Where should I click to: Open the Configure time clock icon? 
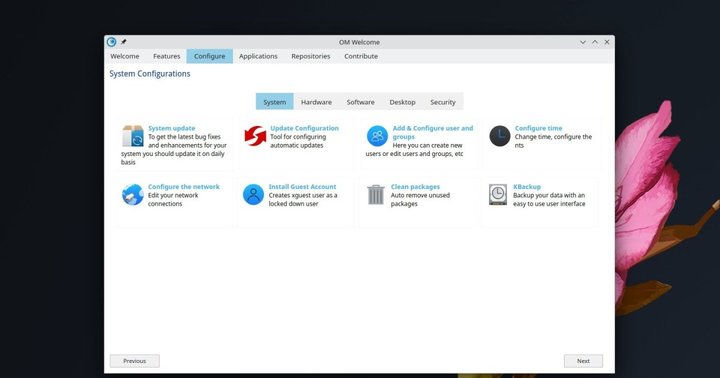(x=500, y=136)
